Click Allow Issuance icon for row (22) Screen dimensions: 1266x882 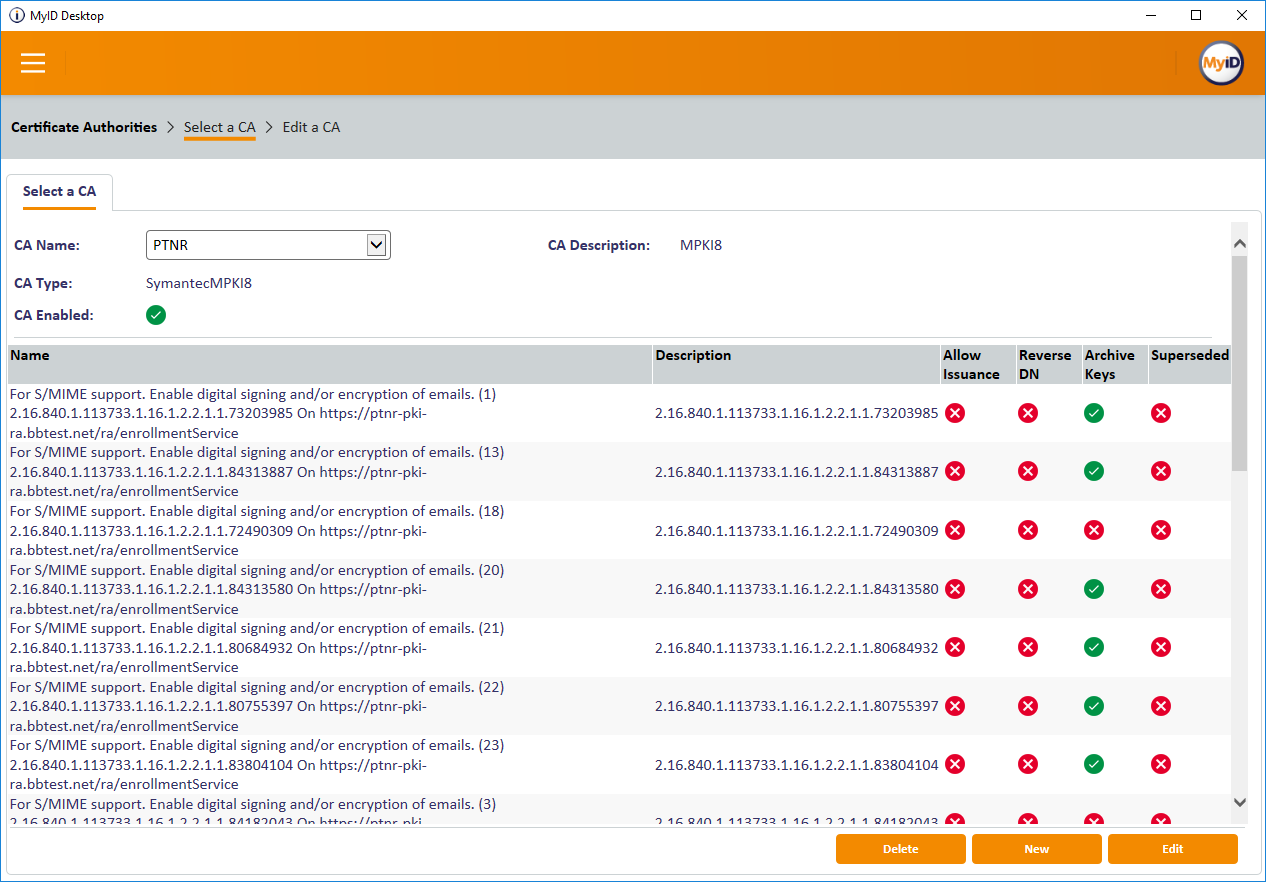[955, 706]
